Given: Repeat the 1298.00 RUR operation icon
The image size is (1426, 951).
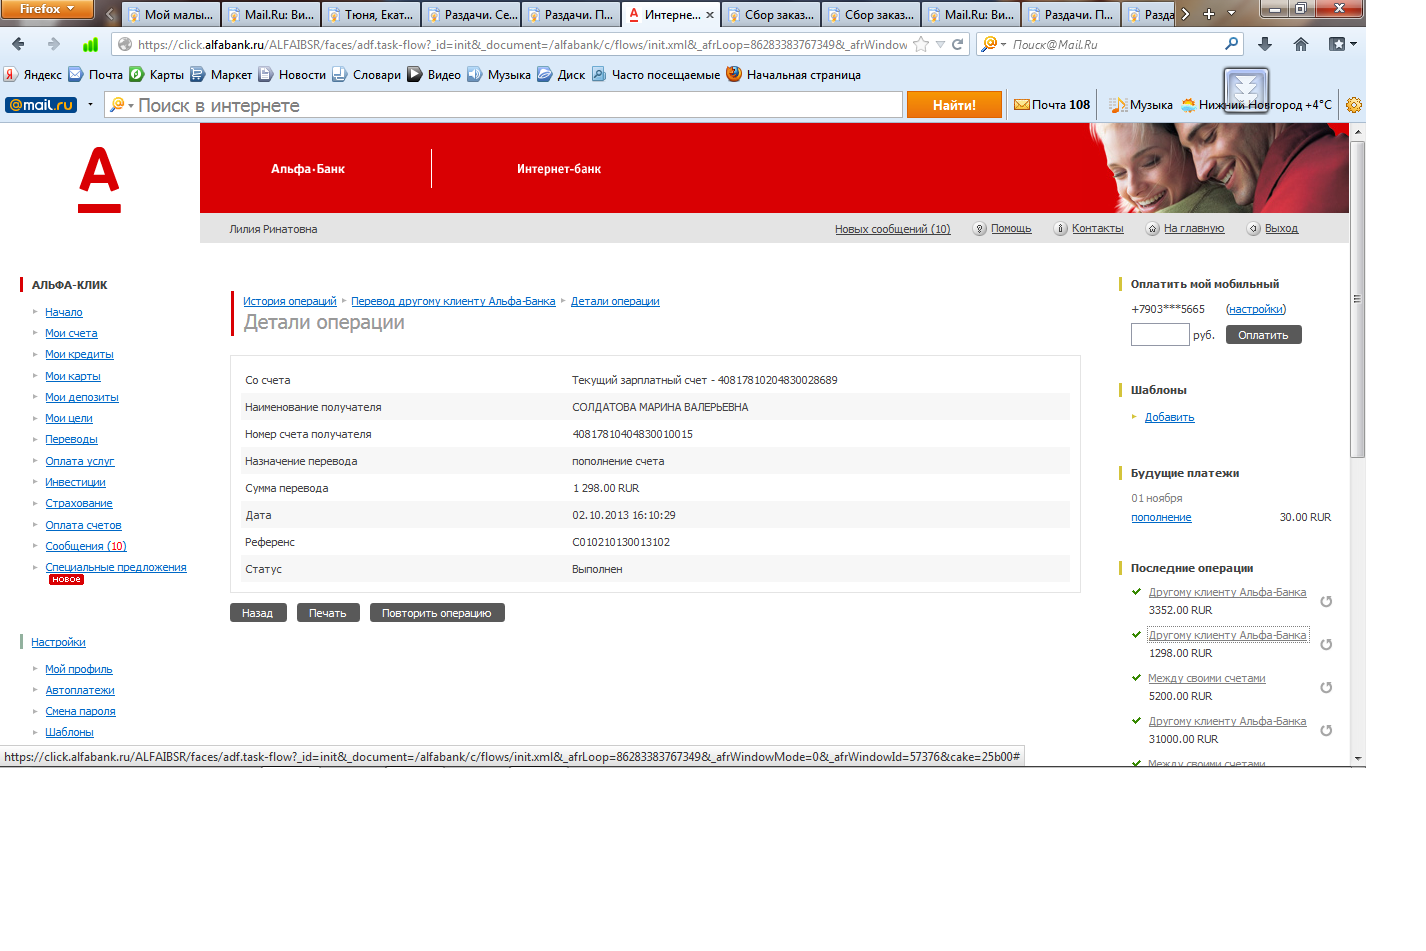Looking at the screenshot, I should (1326, 644).
